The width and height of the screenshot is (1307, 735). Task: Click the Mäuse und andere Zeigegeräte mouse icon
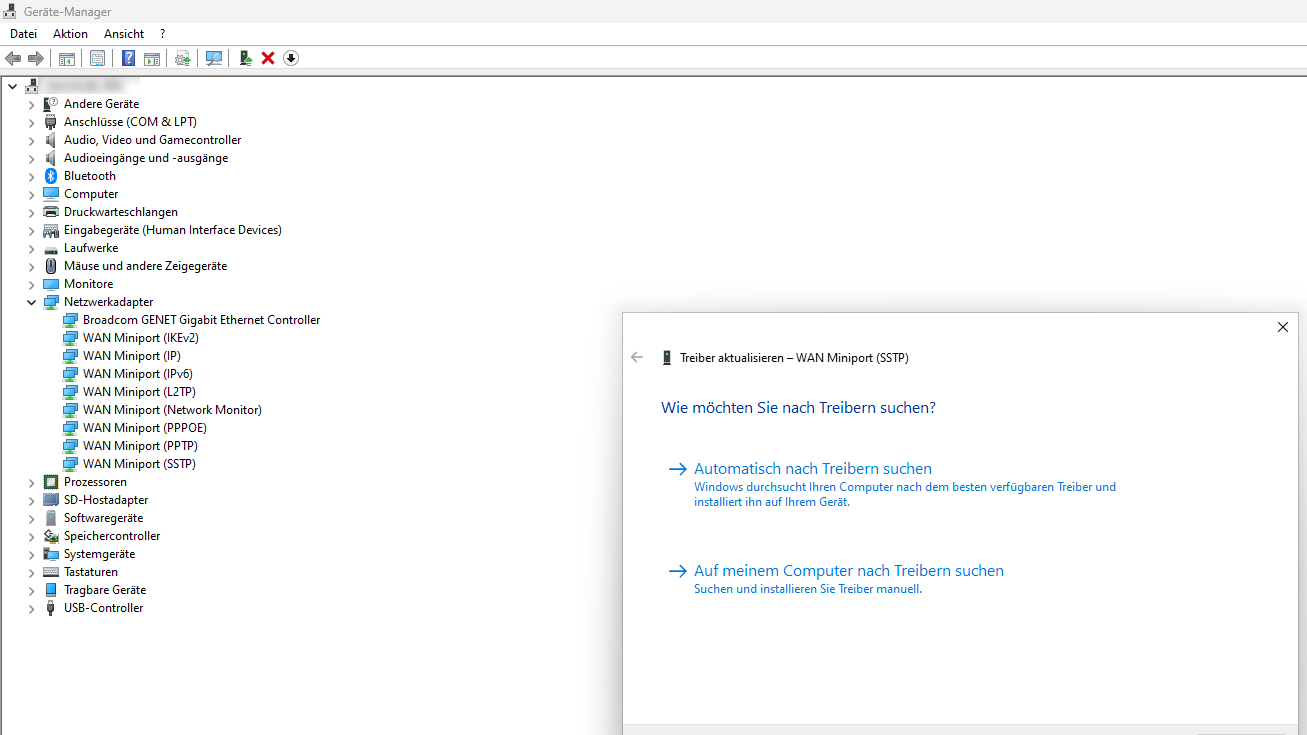pyautogui.click(x=51, y=266)
